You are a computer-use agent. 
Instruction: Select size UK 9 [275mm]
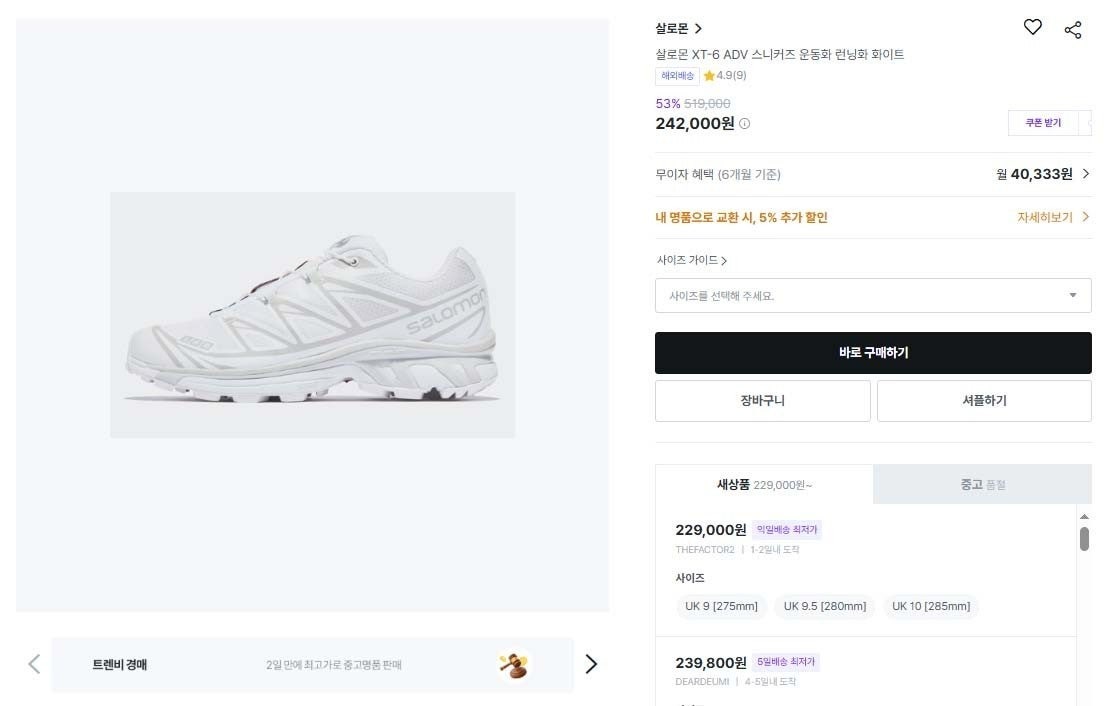[721, 606]
